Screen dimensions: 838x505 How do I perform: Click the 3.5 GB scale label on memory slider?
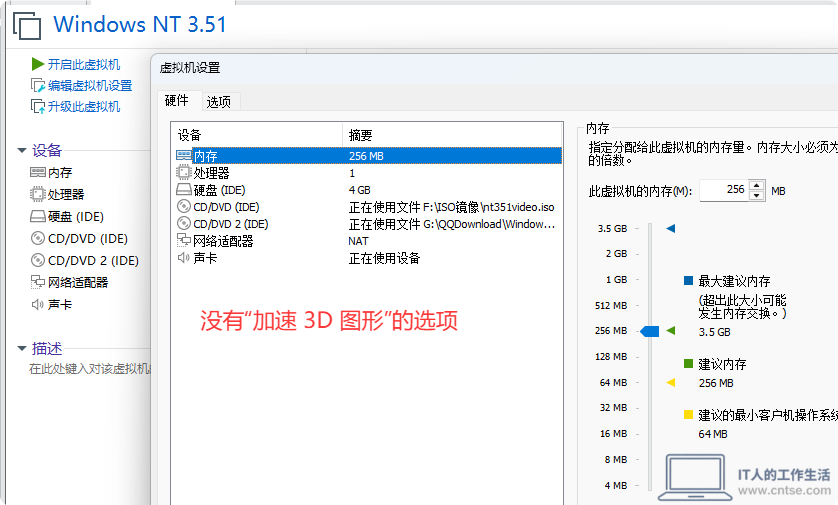[x=612, y=229]
